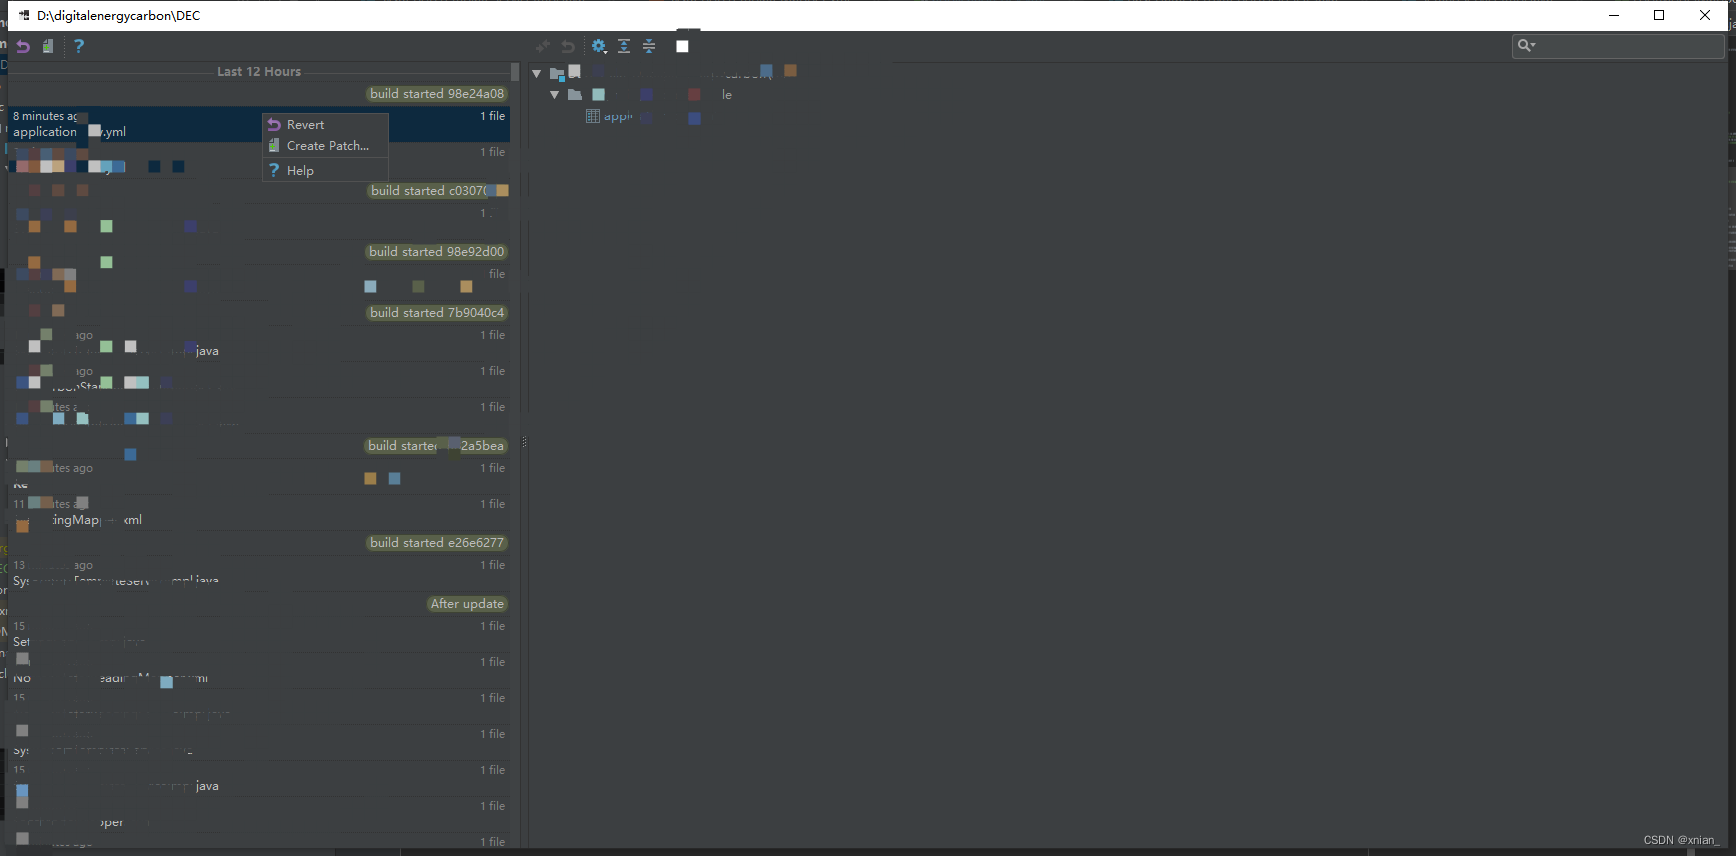Click the magnifier icon in search box
The image size is (1736, 856).
pos(1526,45)
